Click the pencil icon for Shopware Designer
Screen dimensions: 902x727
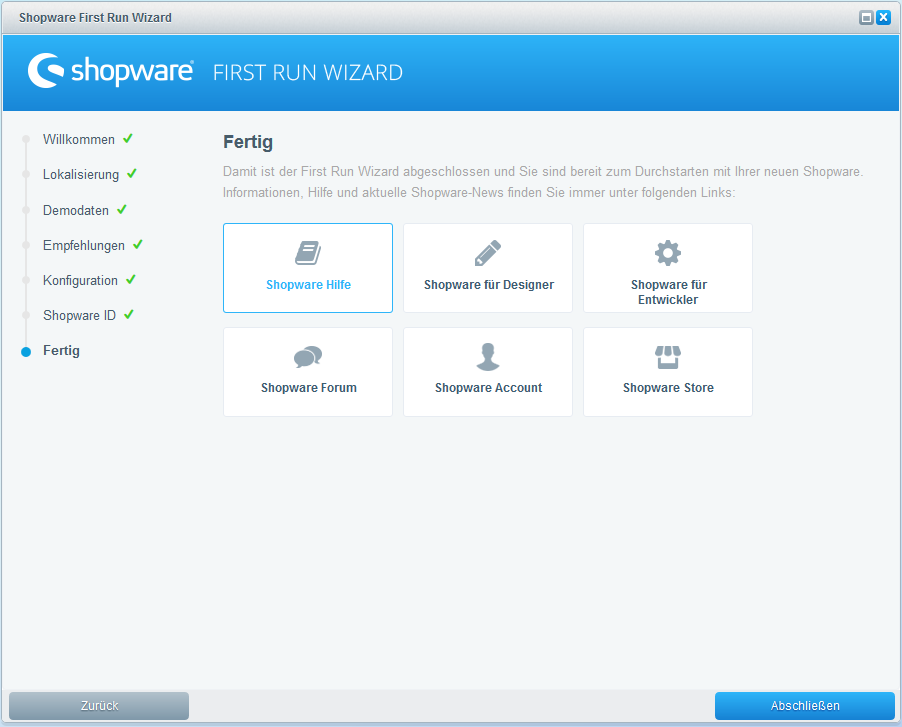(488, 253)
